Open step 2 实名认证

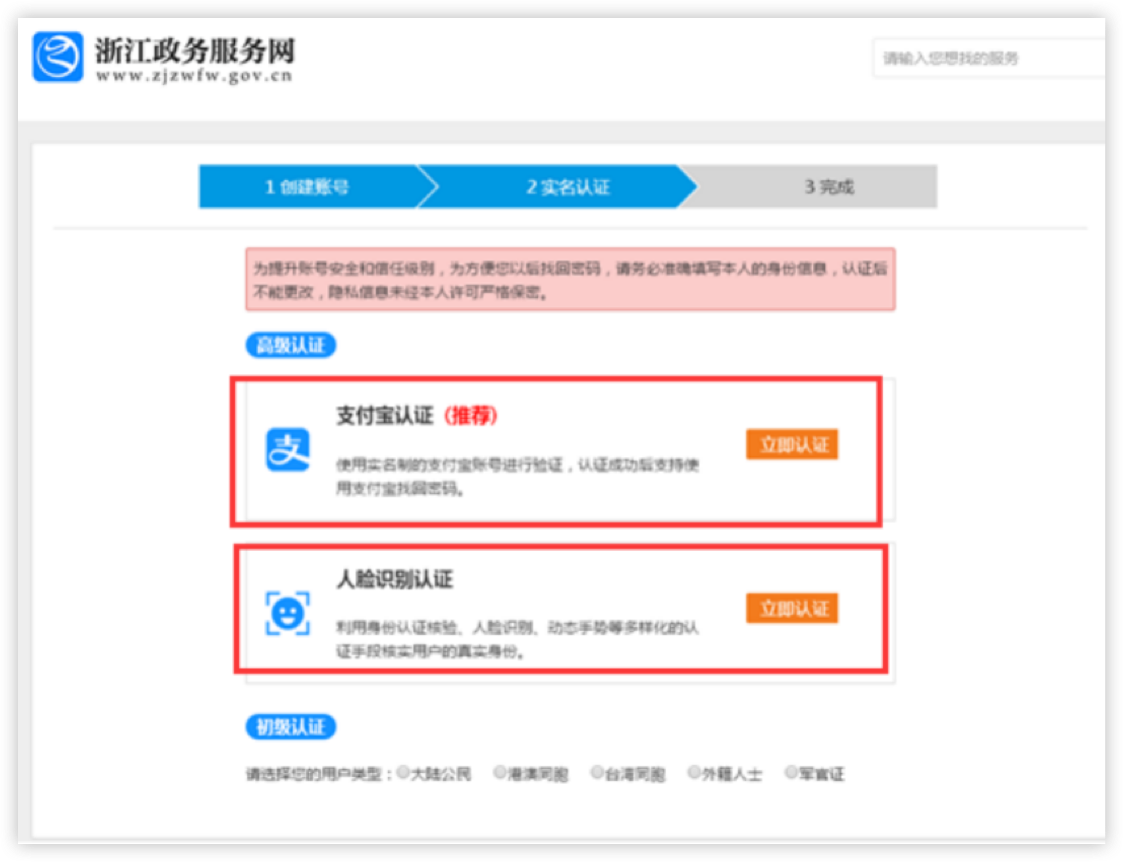pos(567,187)
